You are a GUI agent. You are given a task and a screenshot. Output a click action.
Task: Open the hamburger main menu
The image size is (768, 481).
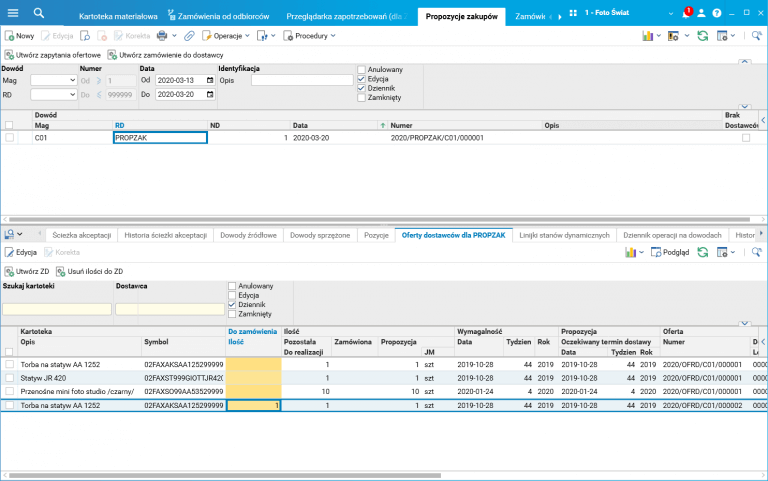13,13
